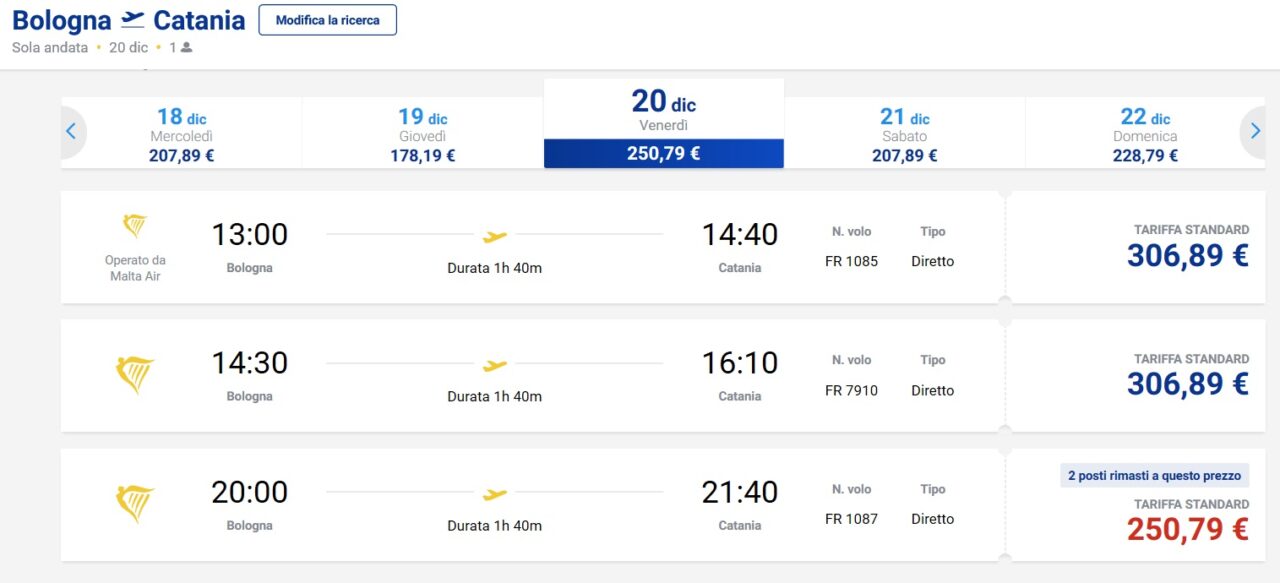Select the 18 dic Mercoledì date tab
Image resolution: width=1280 pixels, height=583 pixels.
(x=182, y=133)
